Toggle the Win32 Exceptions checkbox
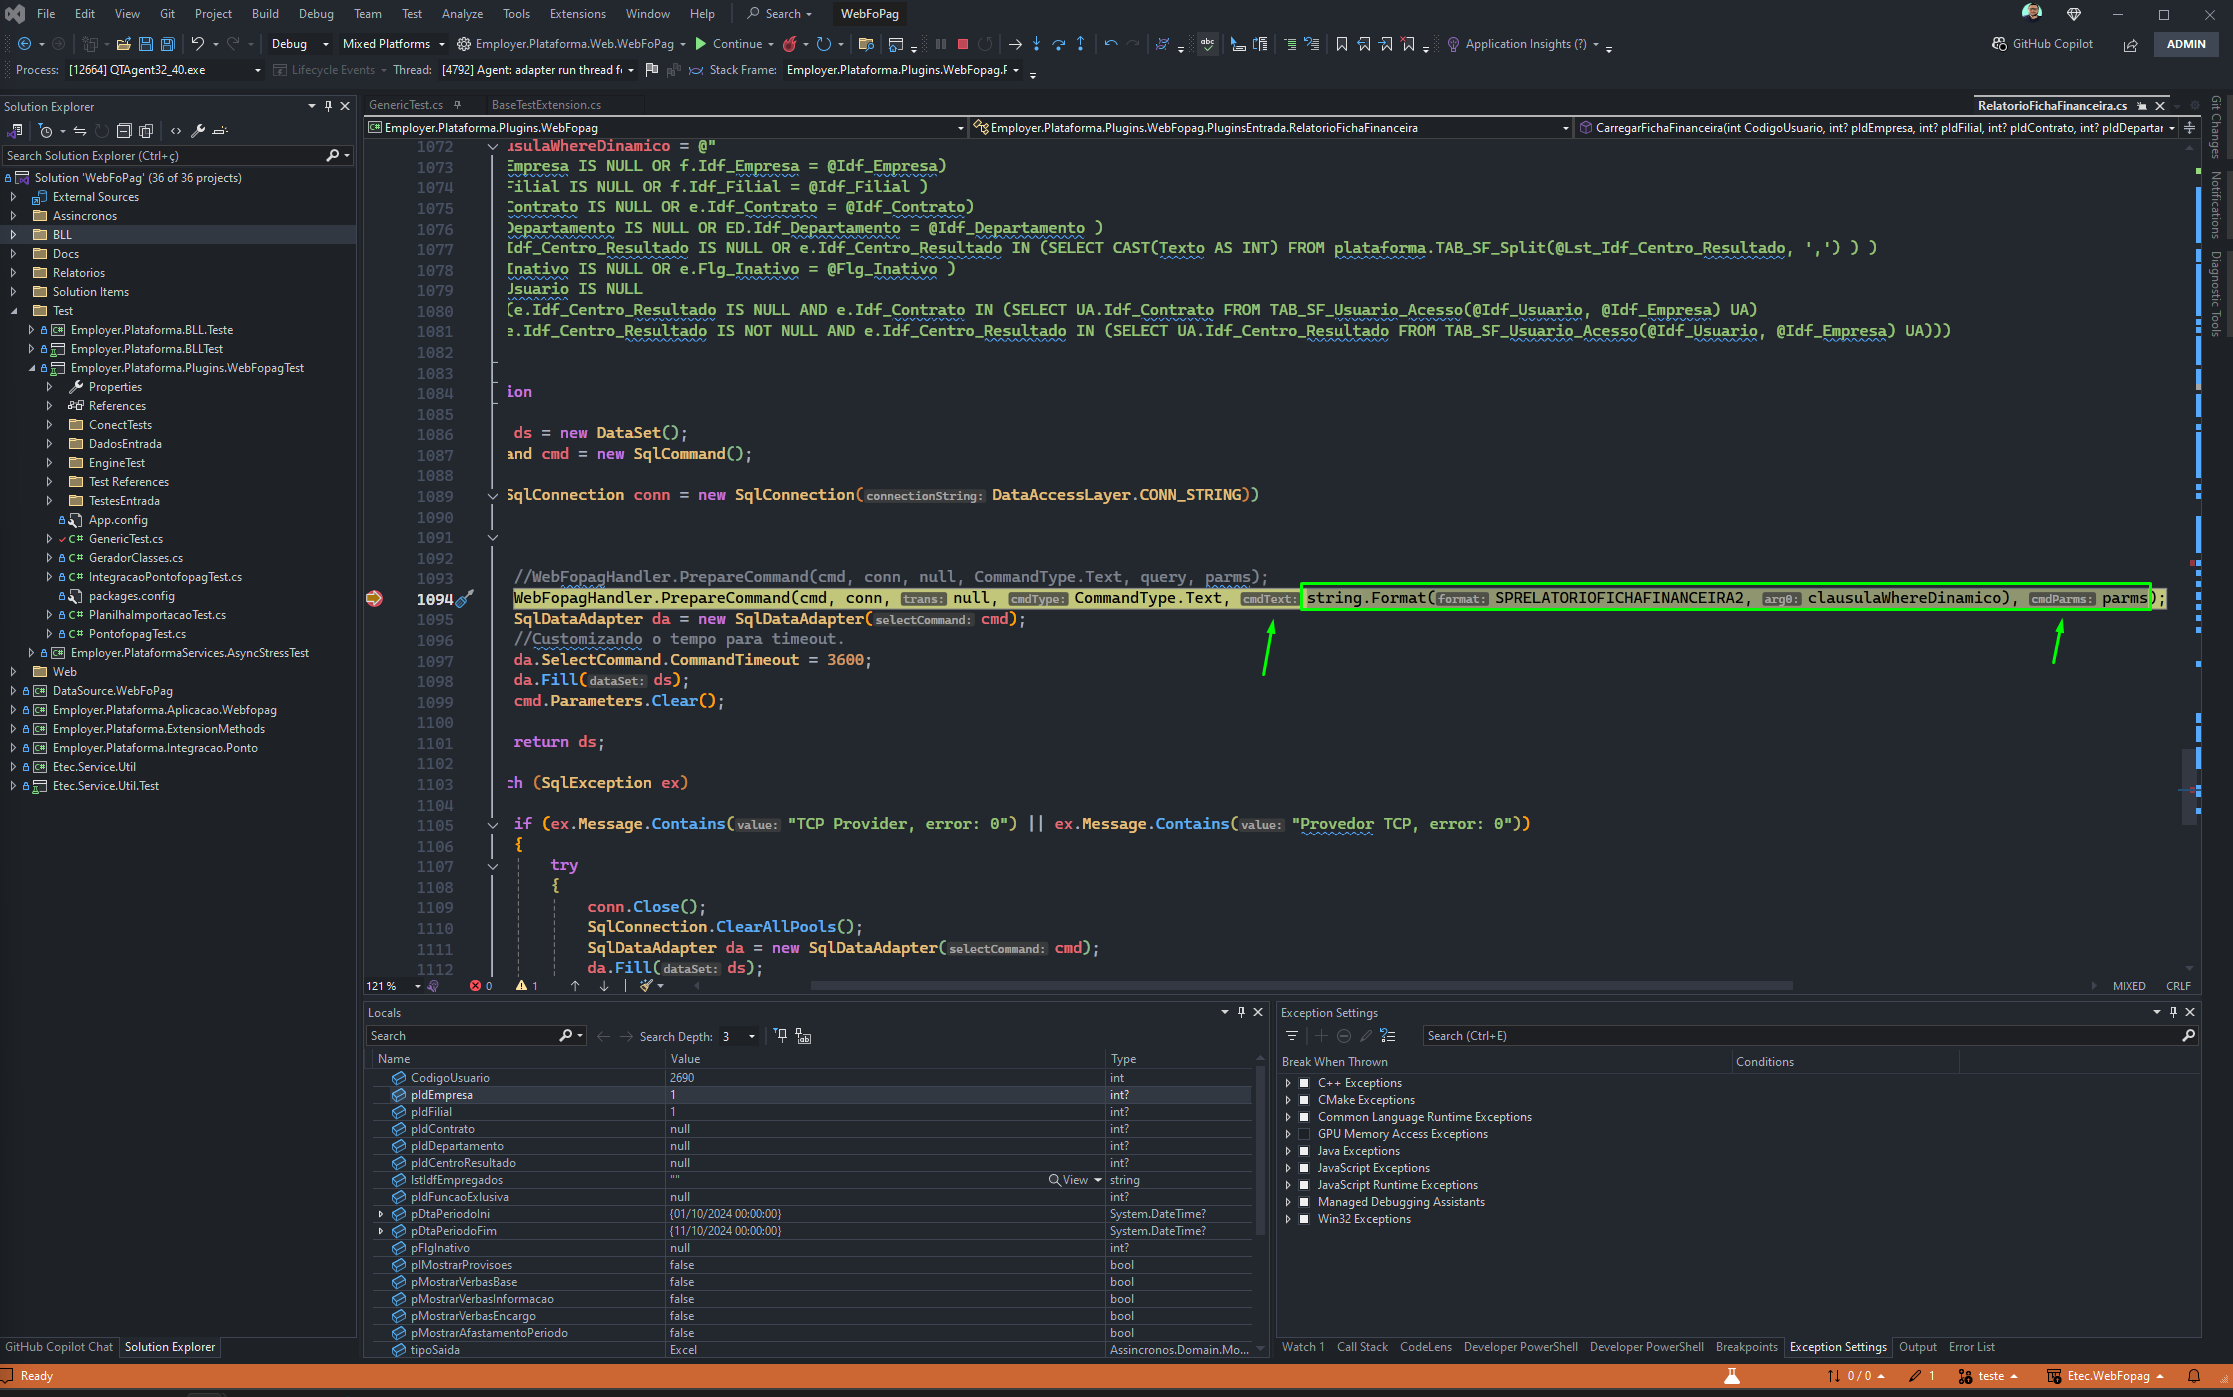 click(x=1304, y=1219)
